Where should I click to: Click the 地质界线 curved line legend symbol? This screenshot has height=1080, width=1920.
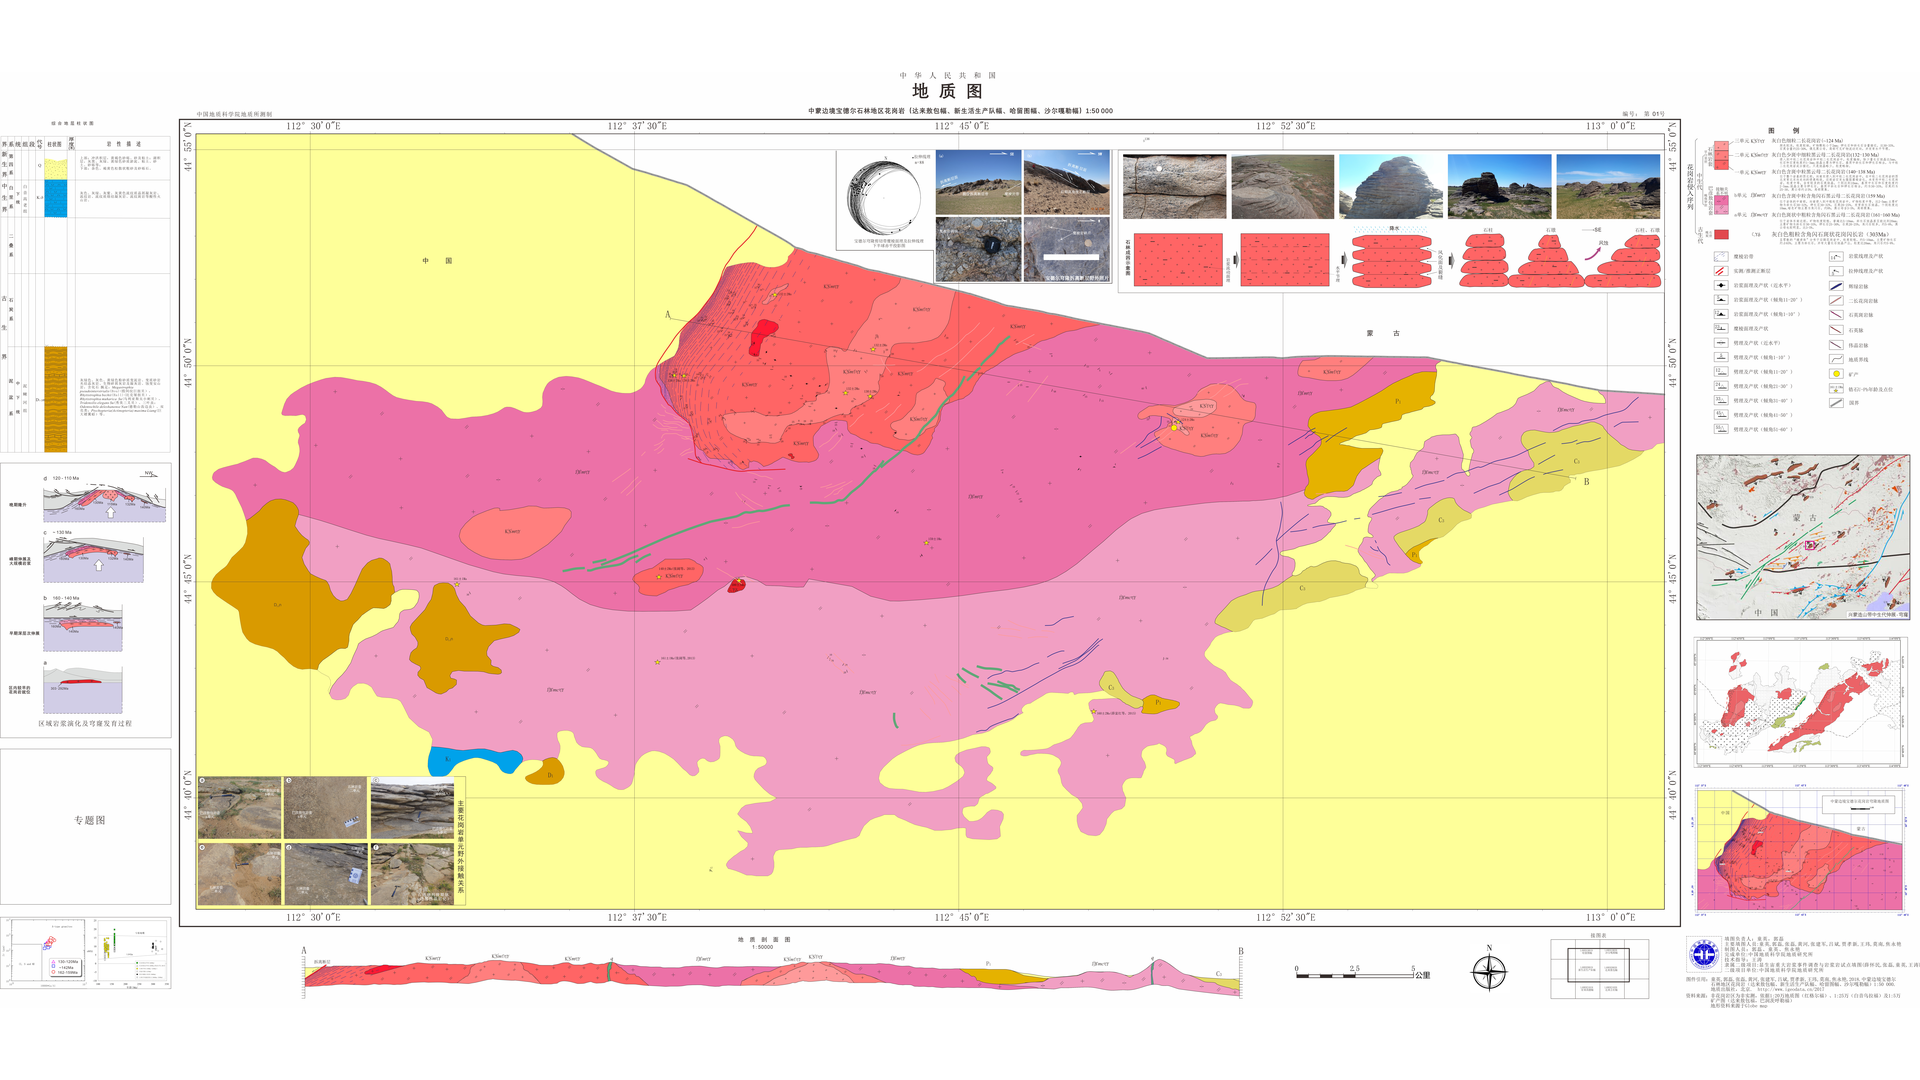point(1836,359)
